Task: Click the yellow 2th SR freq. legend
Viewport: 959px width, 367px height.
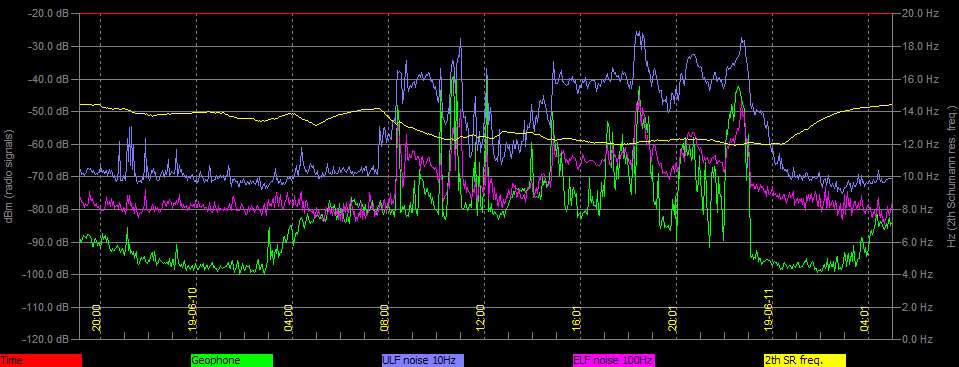Action: click(805, 360)
